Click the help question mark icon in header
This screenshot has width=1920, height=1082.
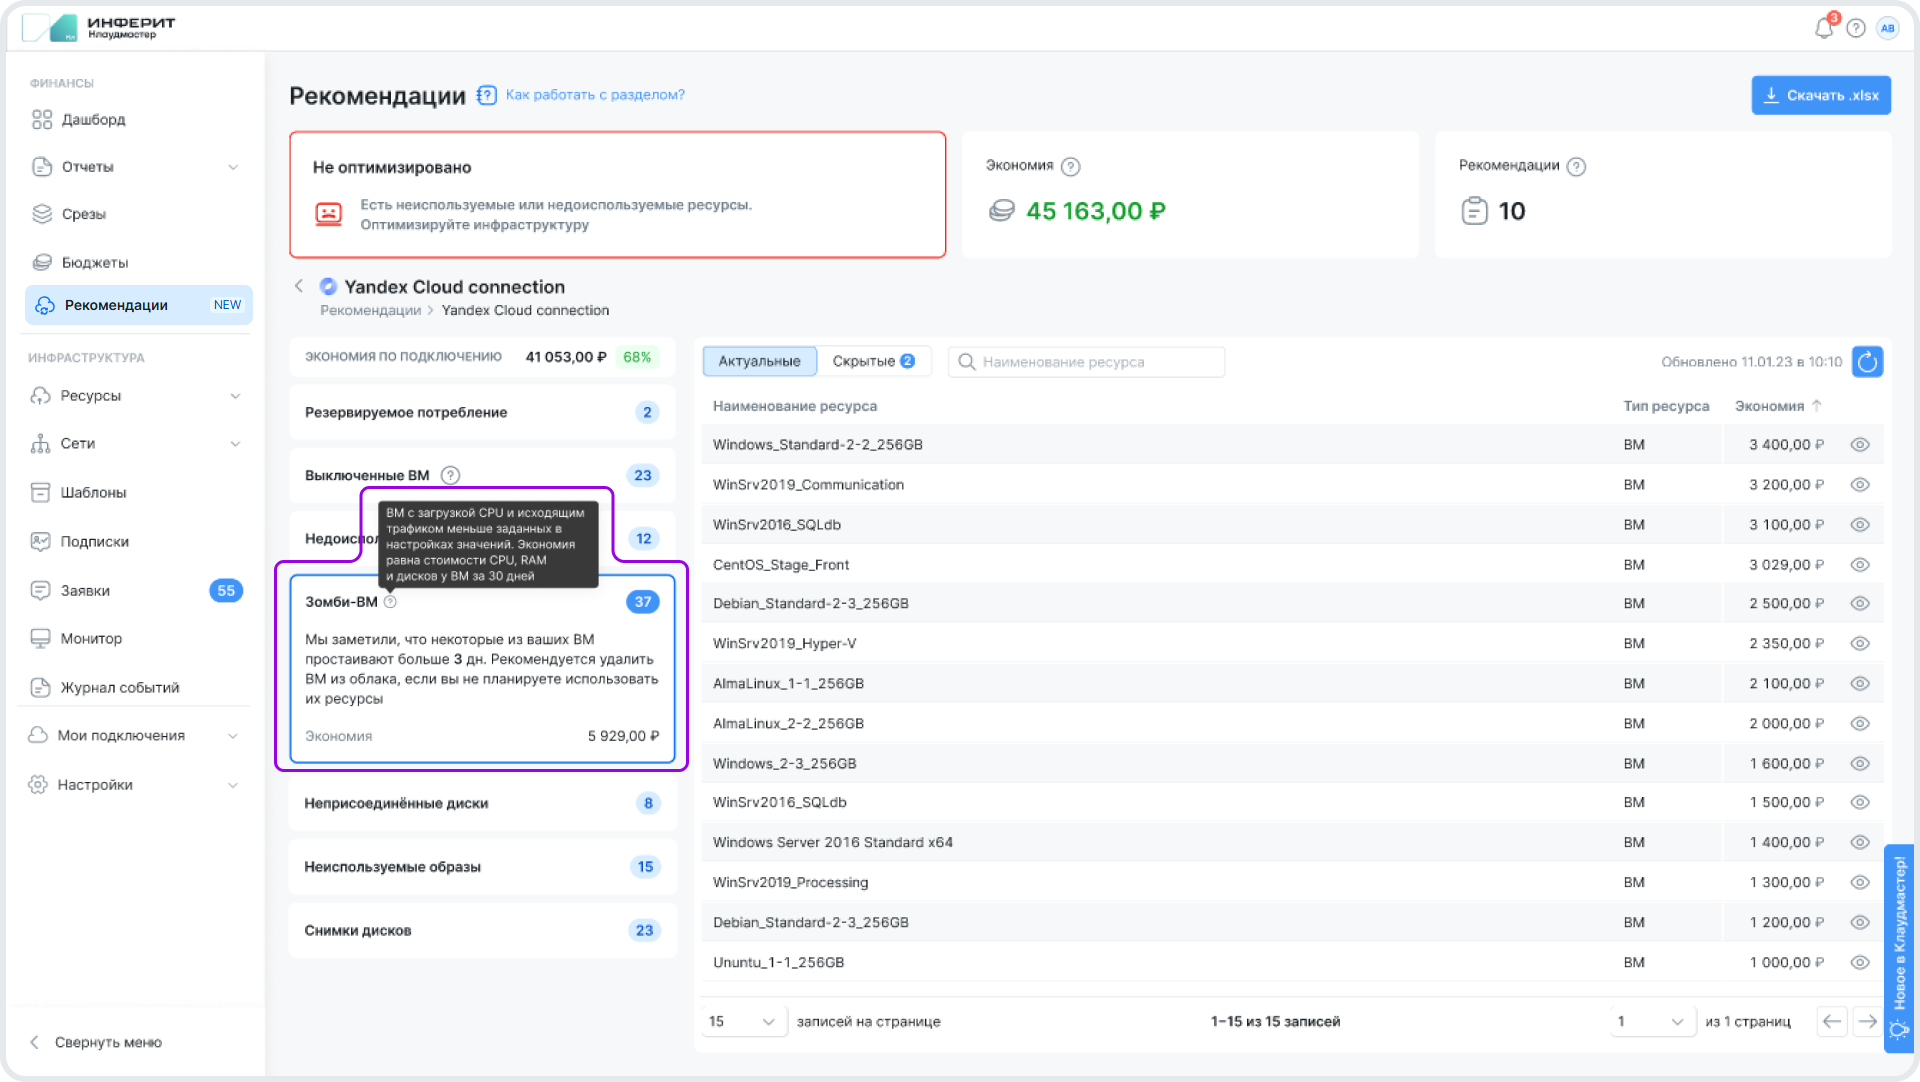pos(1856,28)
